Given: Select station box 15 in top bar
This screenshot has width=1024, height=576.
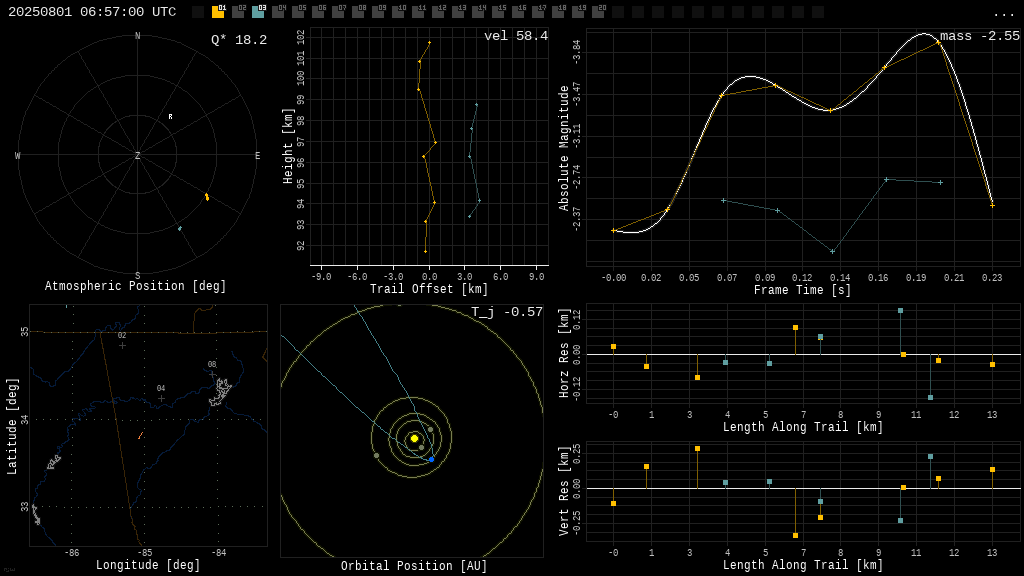Looking at the screenshot, I should tap(498, 12).
